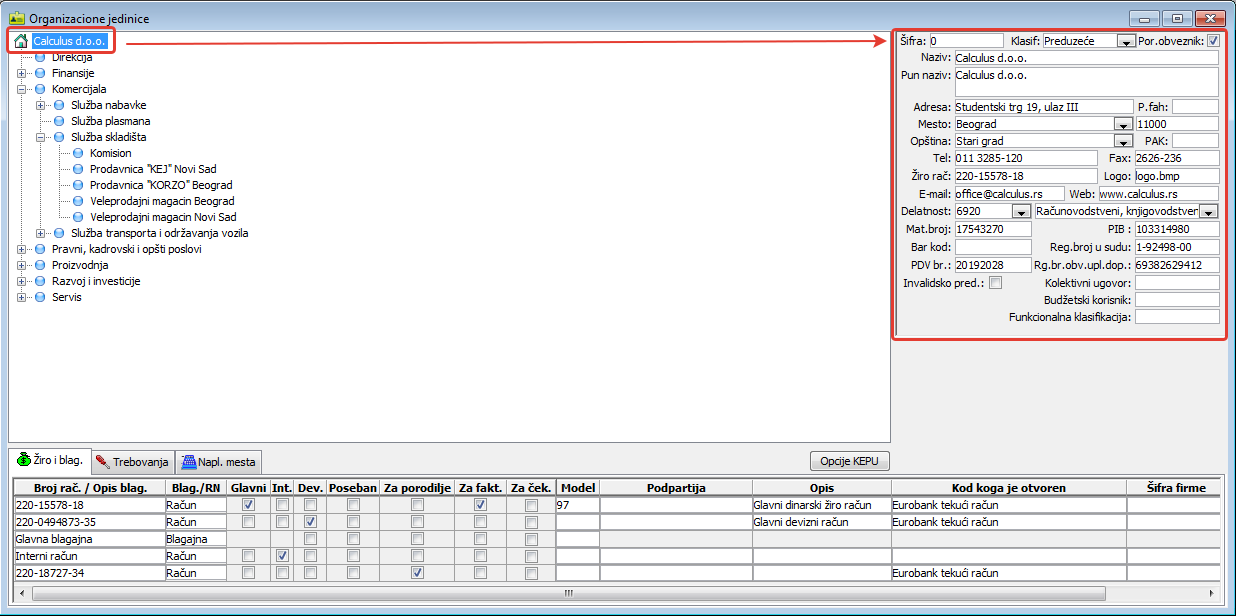Open the Klasif dropdown list
1236x616 pixels.
tap(1125, 42)
